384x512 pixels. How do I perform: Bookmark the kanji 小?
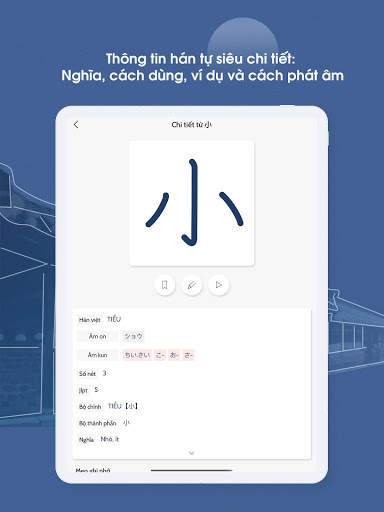164,285
